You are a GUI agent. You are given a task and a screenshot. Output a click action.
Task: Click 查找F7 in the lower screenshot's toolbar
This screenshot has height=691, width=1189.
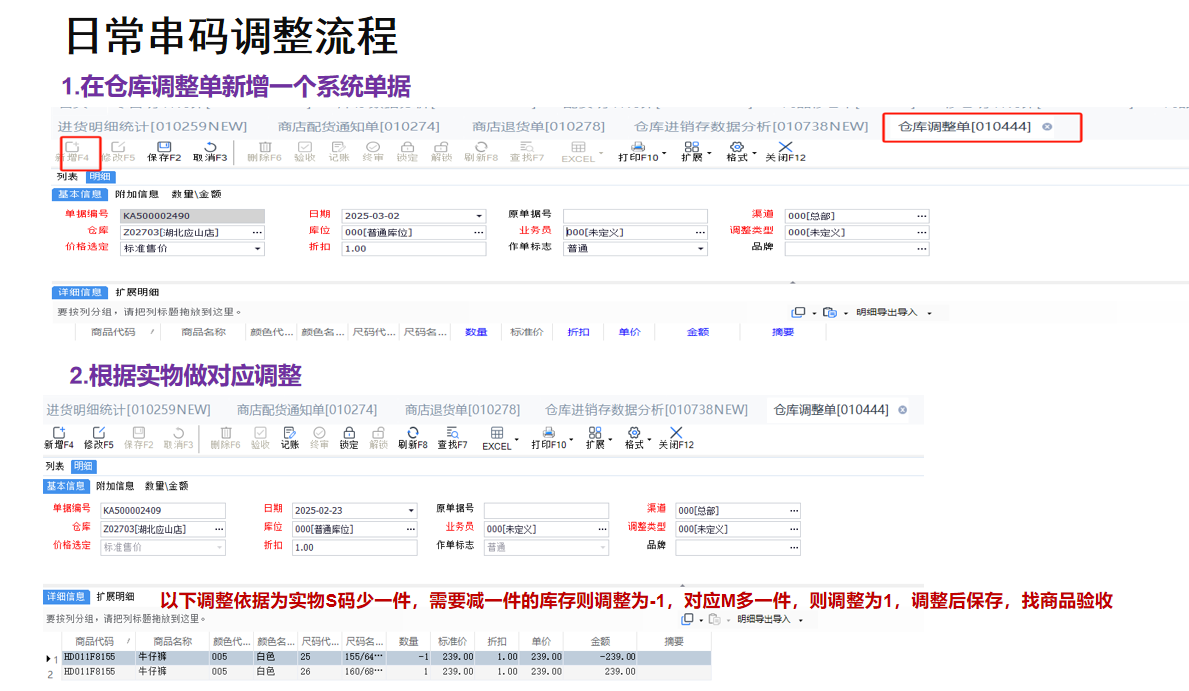[452, 438]
